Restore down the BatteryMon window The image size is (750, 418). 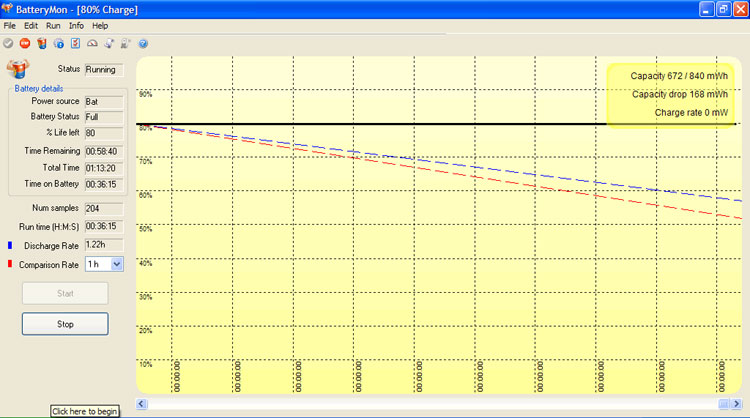click(x=723, y=9)
